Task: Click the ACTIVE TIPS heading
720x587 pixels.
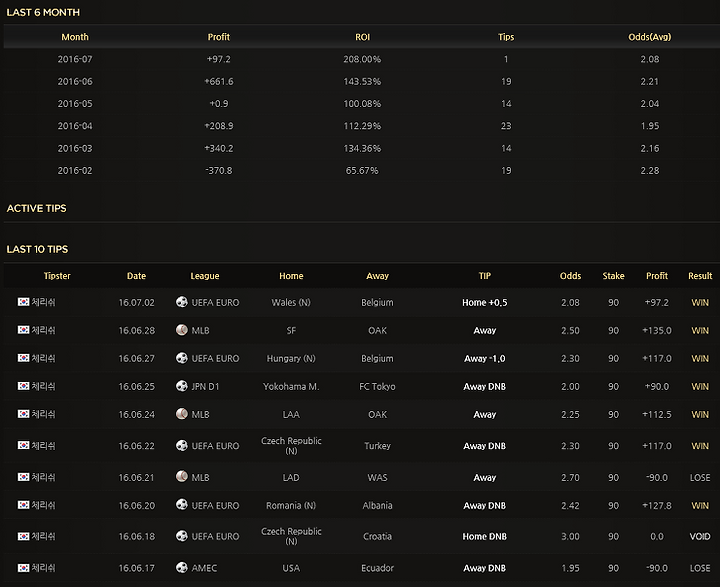Action: click(x=36, y=208)
